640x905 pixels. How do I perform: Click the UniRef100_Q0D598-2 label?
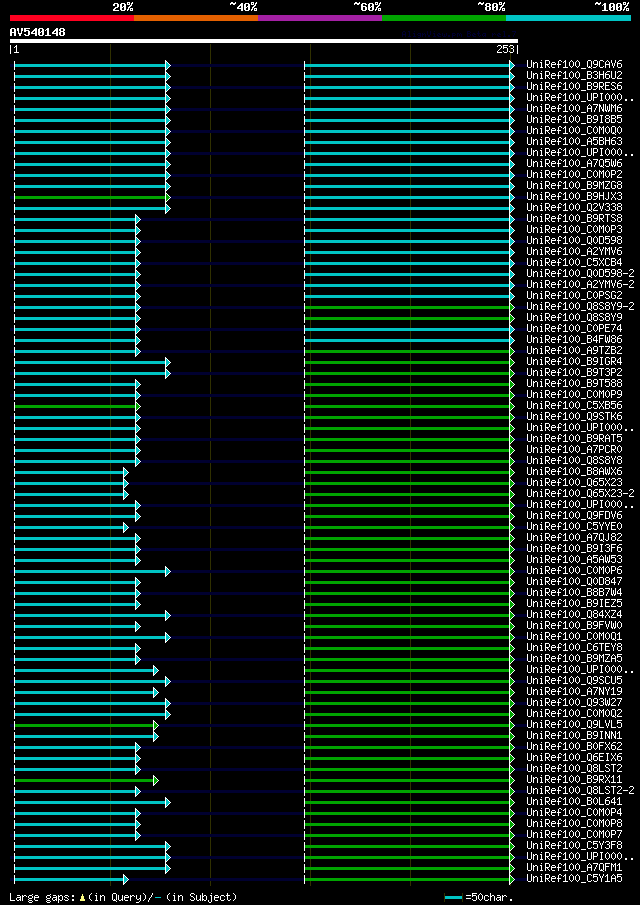tap(580, 274)
